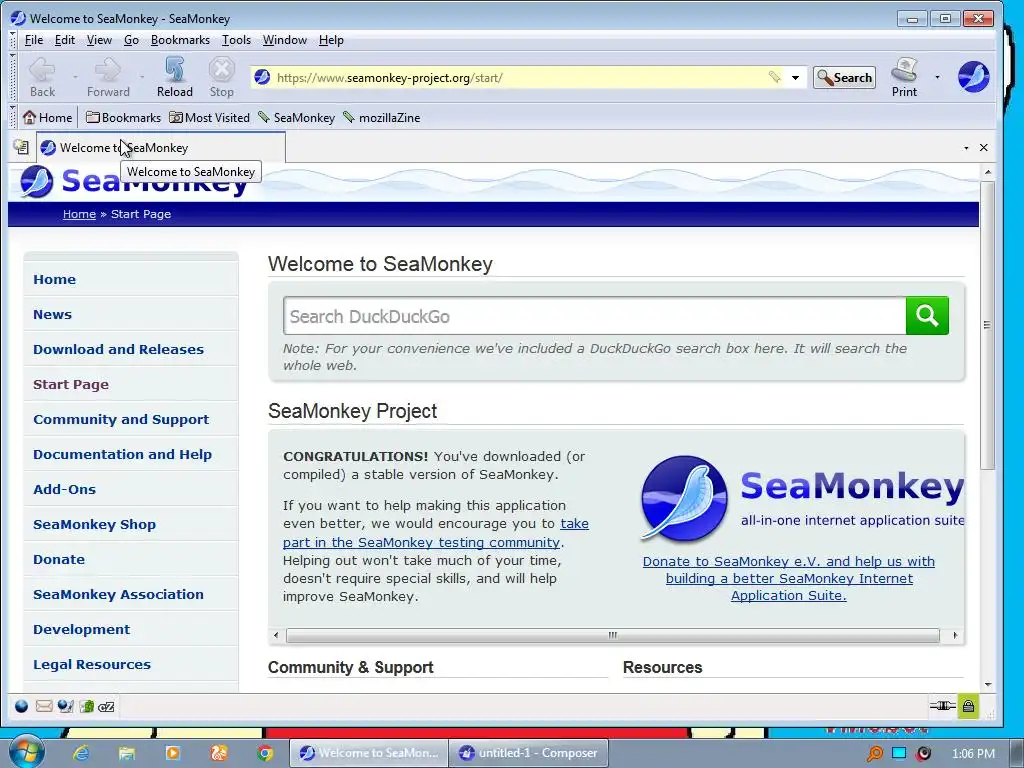The image size is (1024, 768).
Task: Click the Search DuckDuckGo input field
Action: (594, 316)
